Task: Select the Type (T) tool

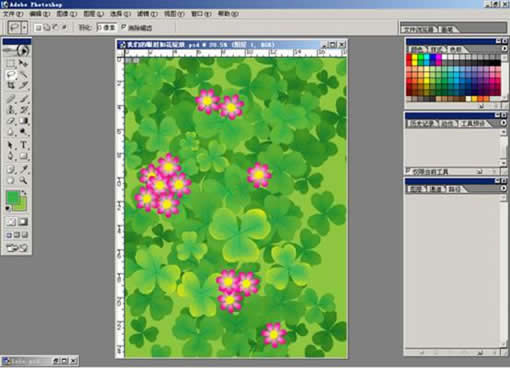Action: pyautogui.click(x=23, y=145)
